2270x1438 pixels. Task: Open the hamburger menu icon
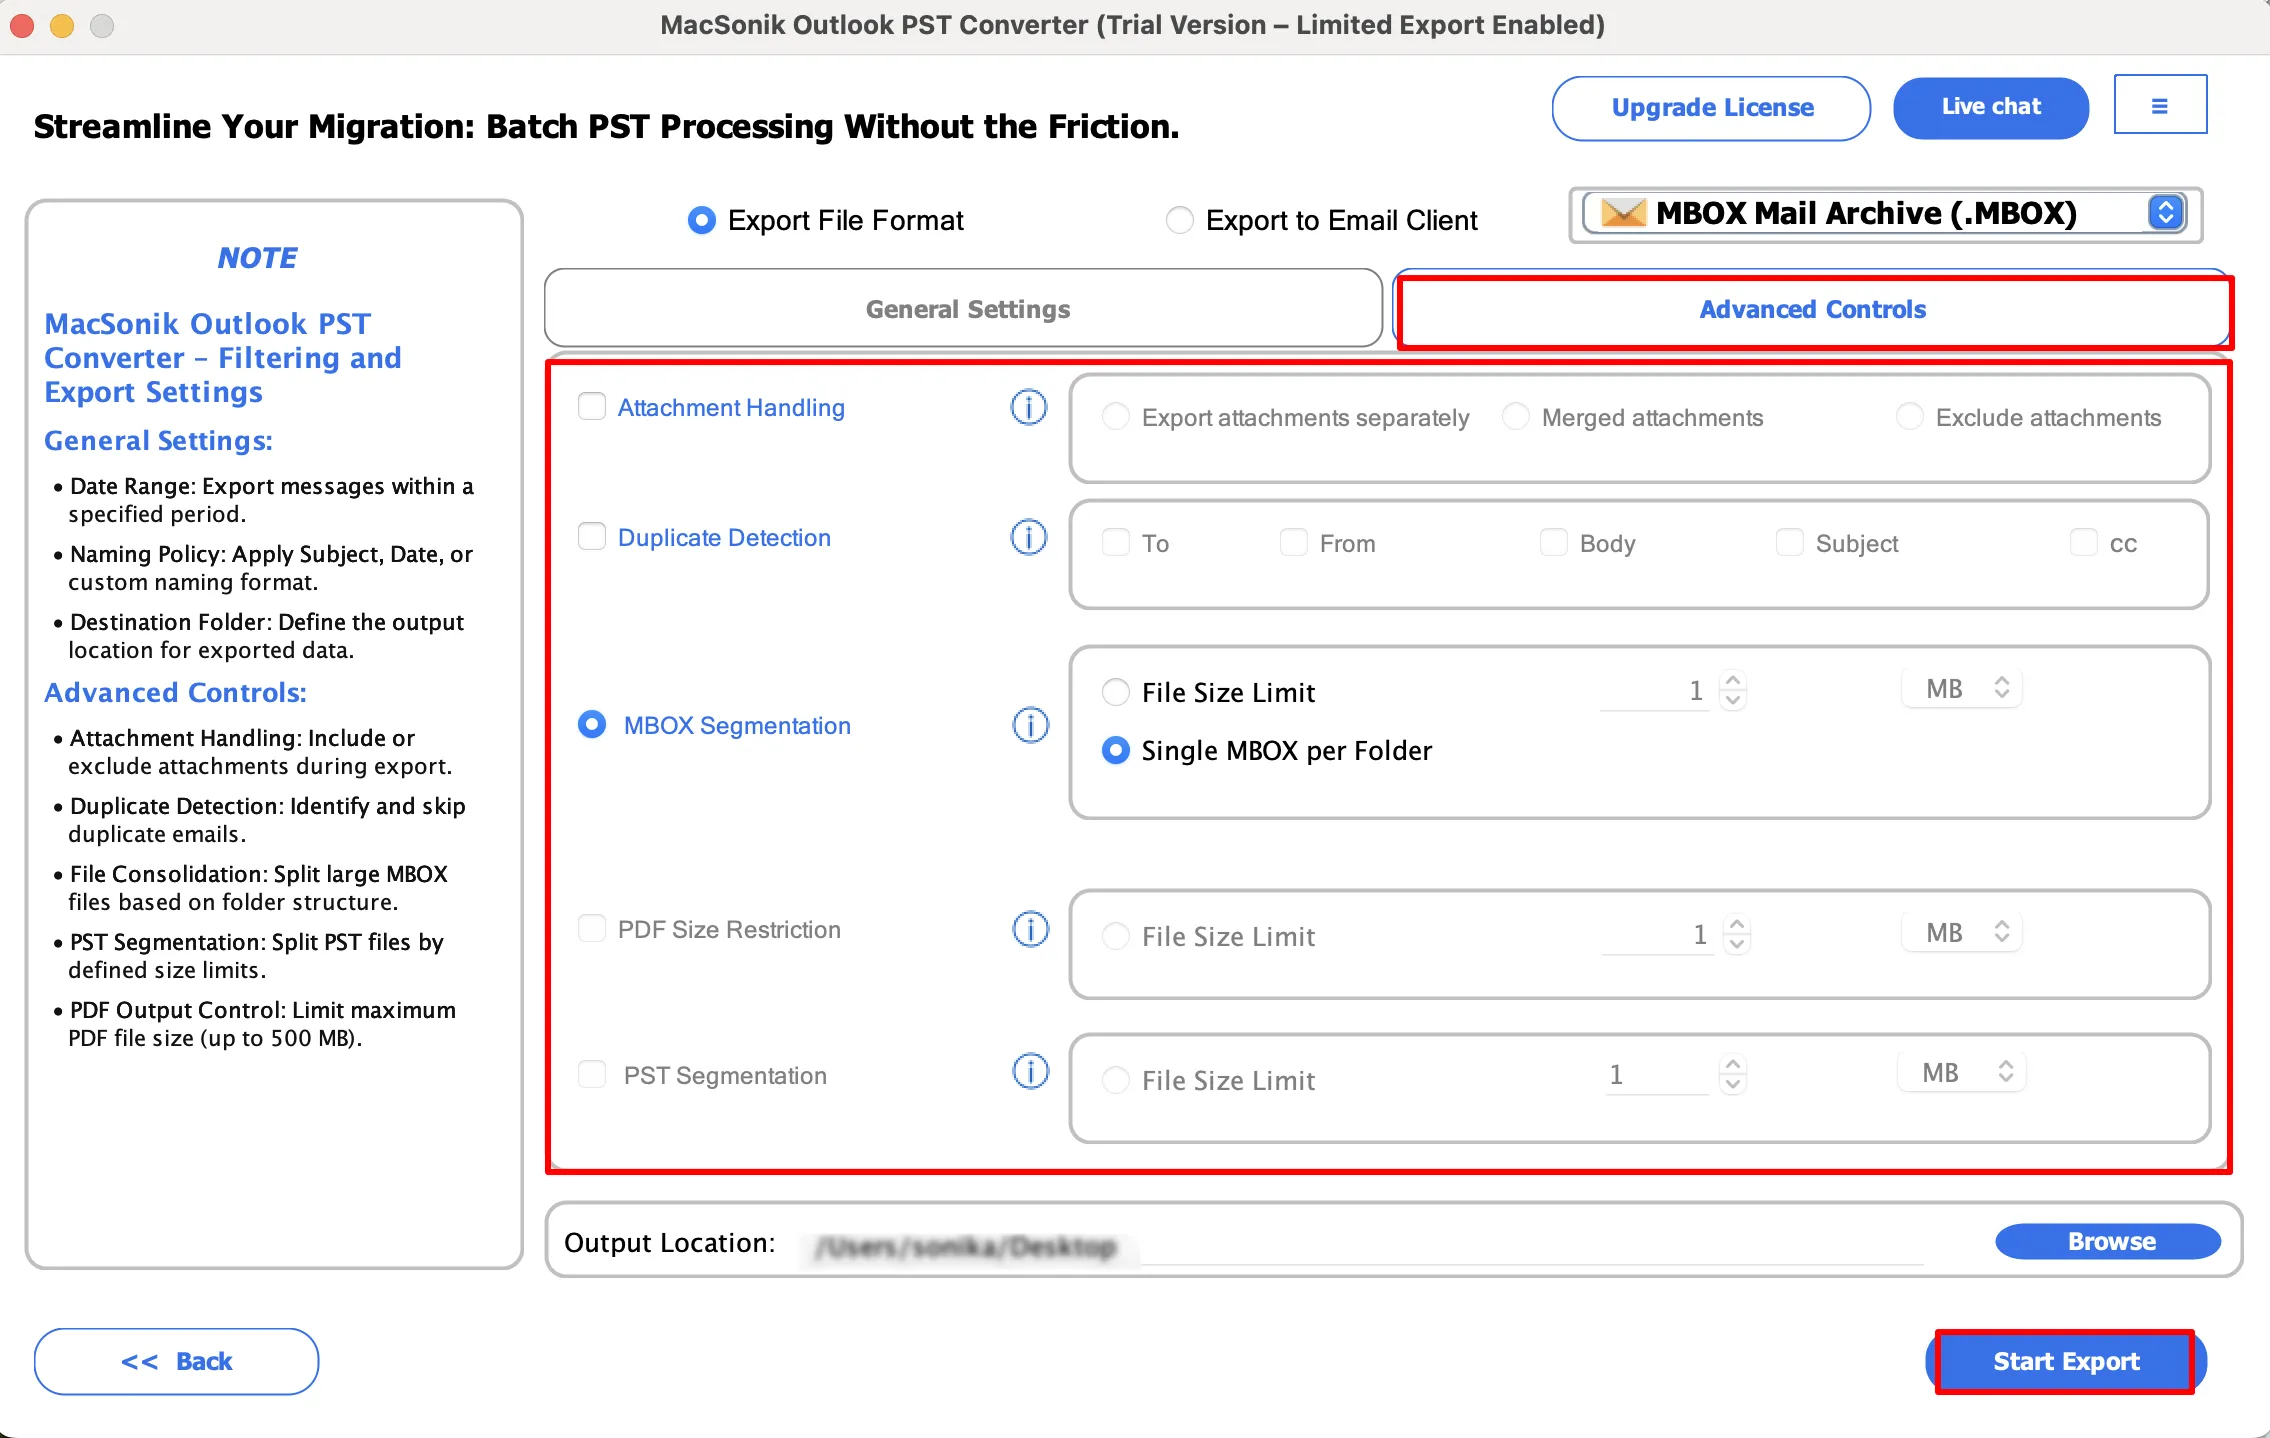point(2160,105)
